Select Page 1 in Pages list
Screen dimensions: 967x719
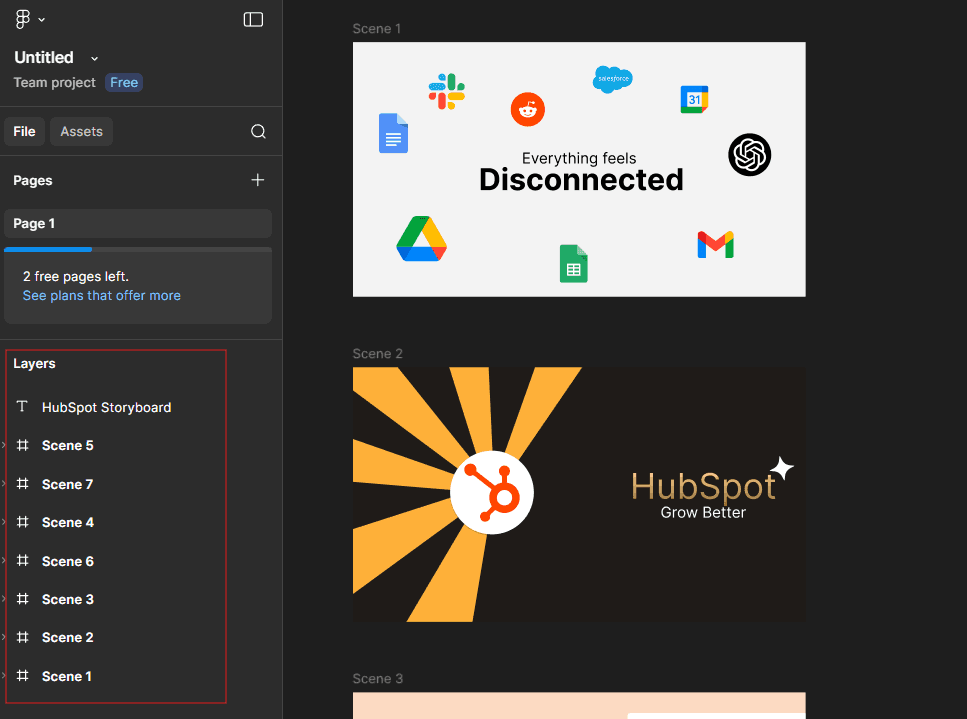click(138, 223)
